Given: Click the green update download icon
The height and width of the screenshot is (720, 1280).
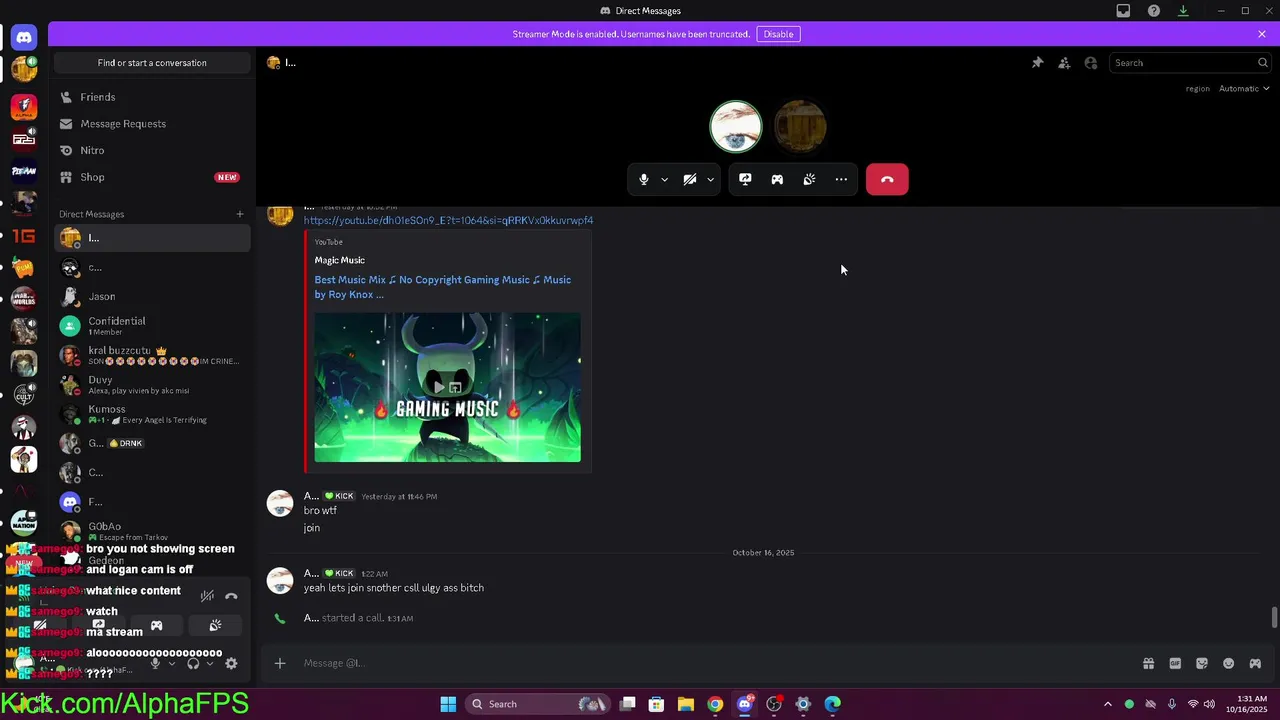Looking at the screenshot, I should point(1183,11).
